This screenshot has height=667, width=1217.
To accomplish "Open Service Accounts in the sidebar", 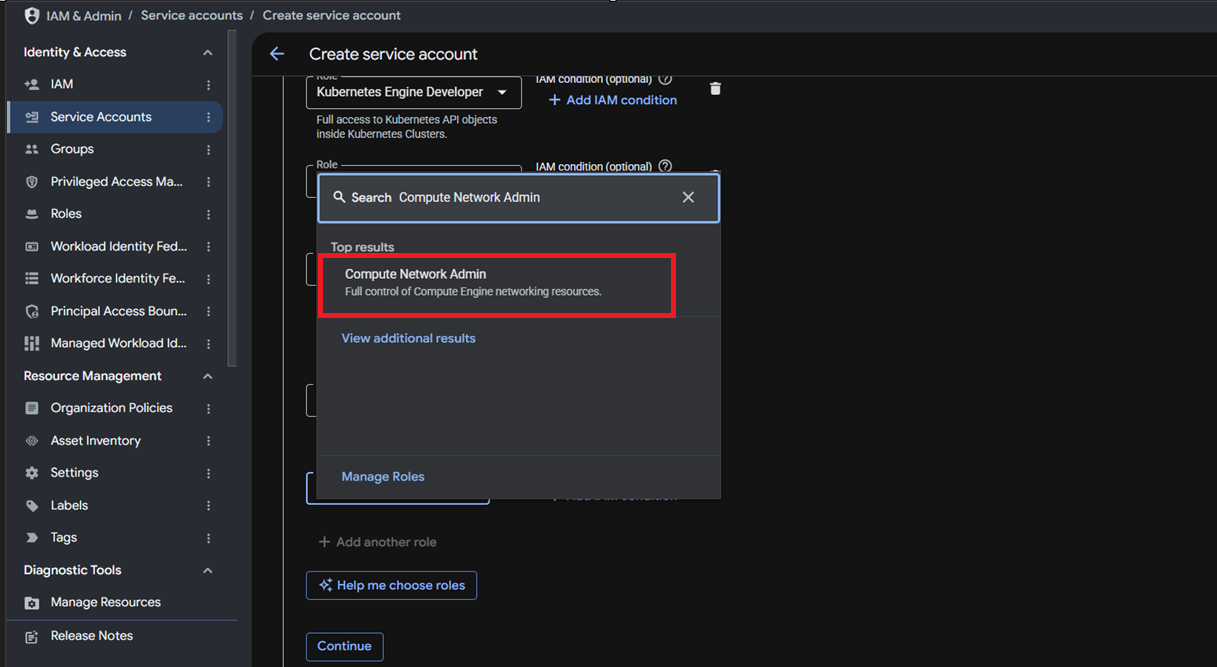I will (x=115, y=117).
